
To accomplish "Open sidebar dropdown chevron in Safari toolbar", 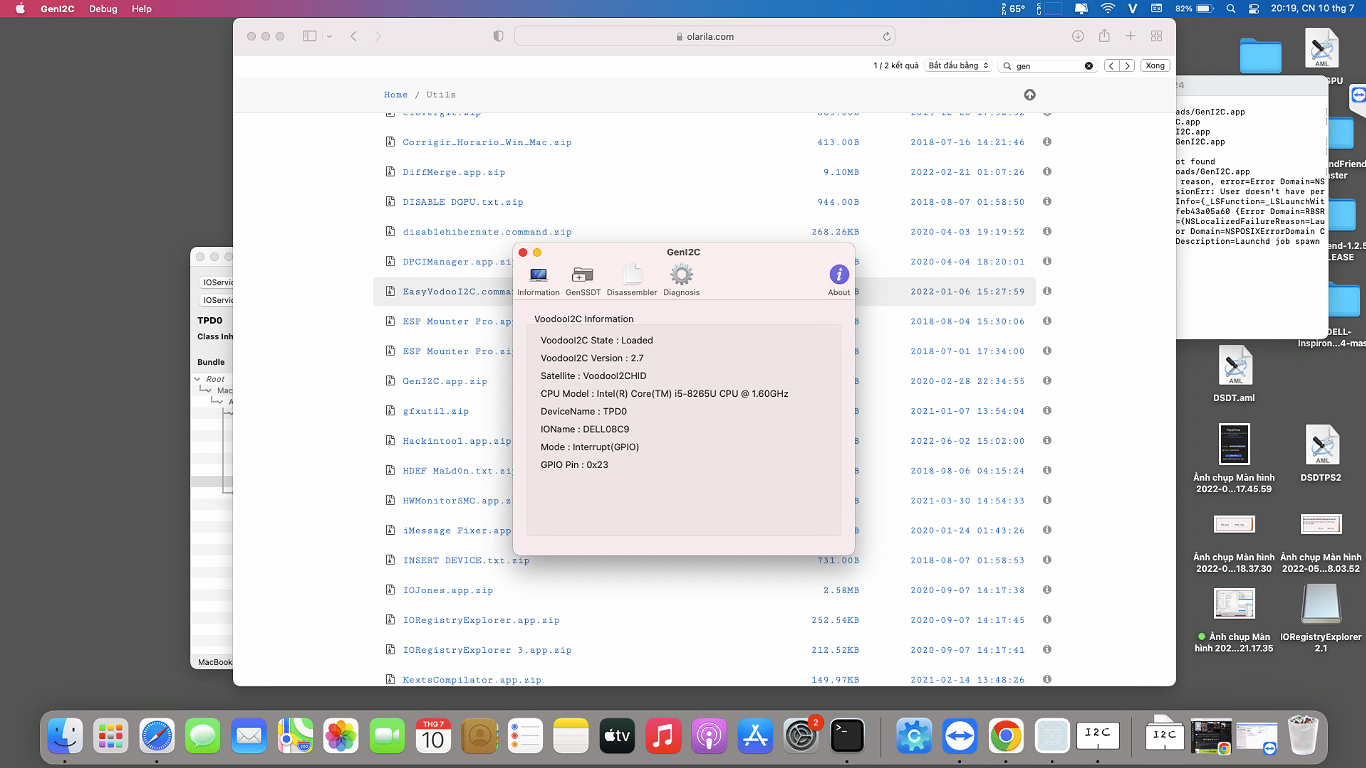I will [x=327, y=36].
